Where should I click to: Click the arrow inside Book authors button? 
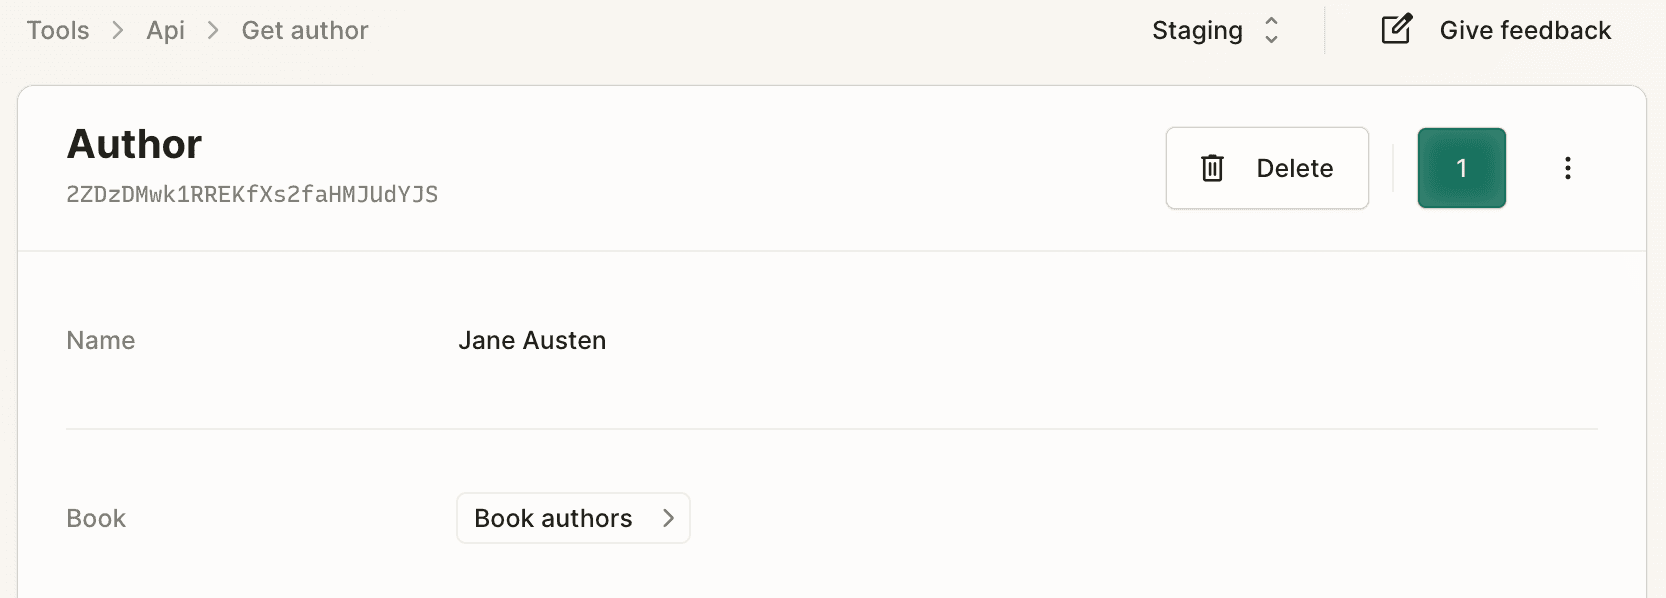click(668, 518)
